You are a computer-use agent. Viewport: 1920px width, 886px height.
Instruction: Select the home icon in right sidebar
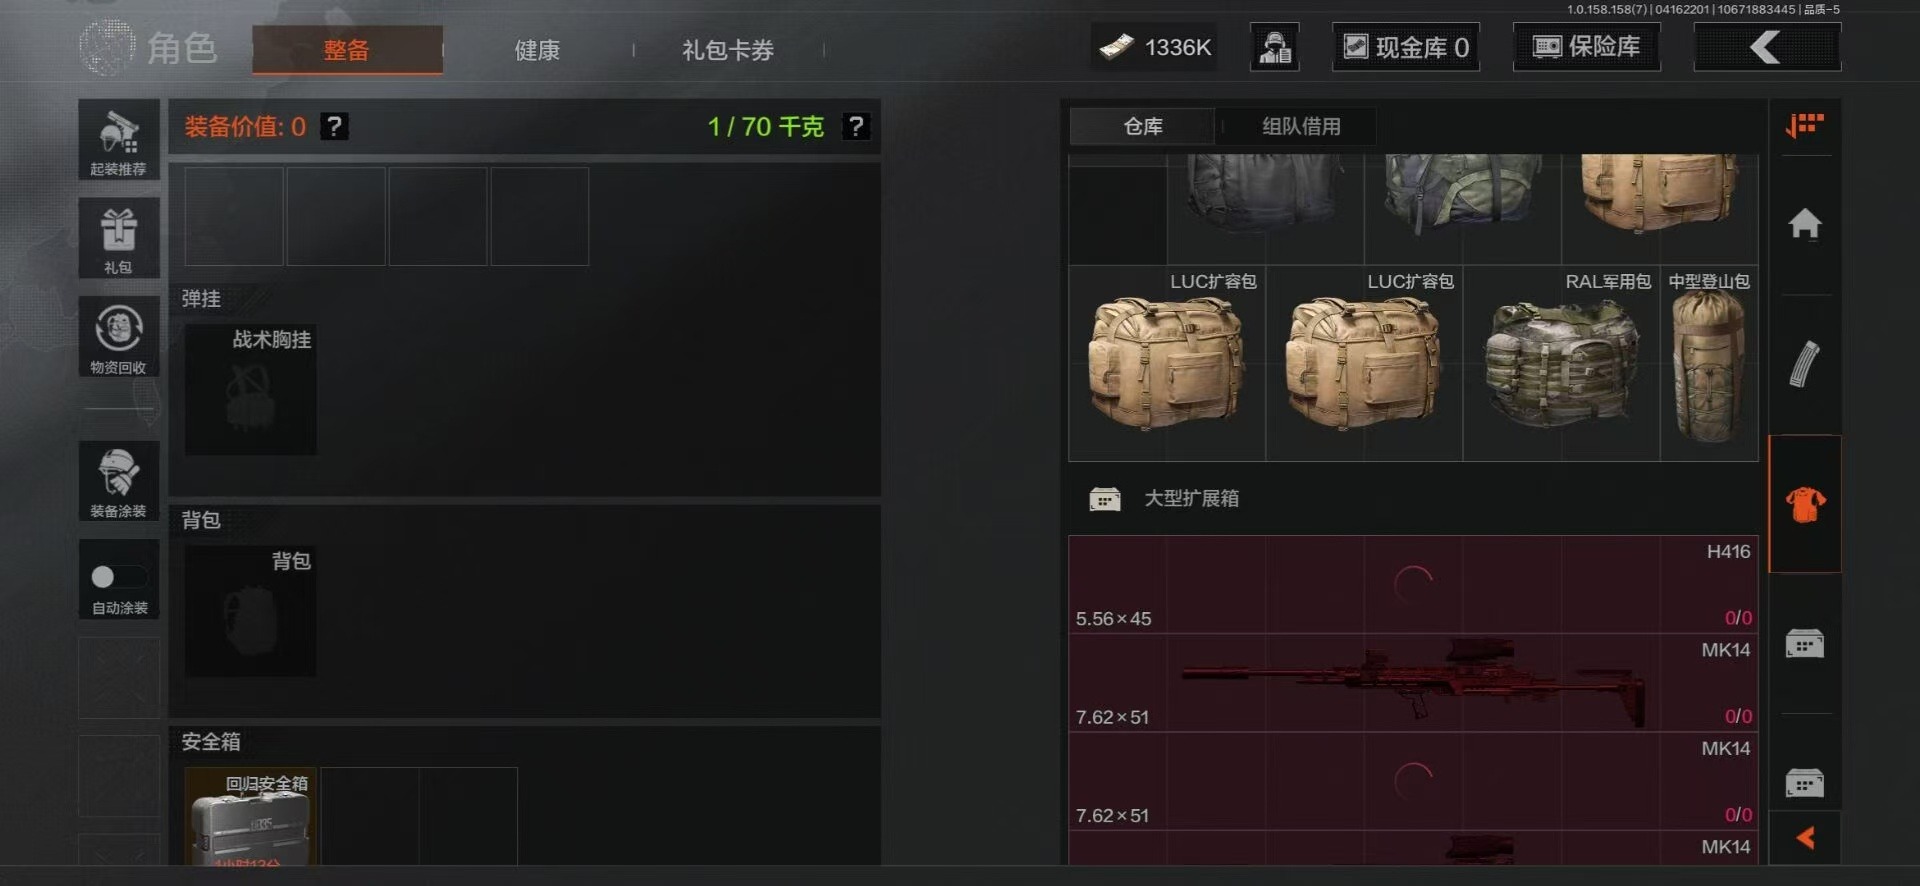(1804, 223)
